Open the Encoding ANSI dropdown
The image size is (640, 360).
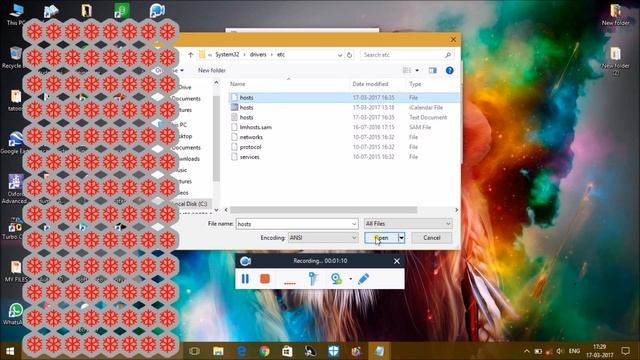click(x=323, y=238)
